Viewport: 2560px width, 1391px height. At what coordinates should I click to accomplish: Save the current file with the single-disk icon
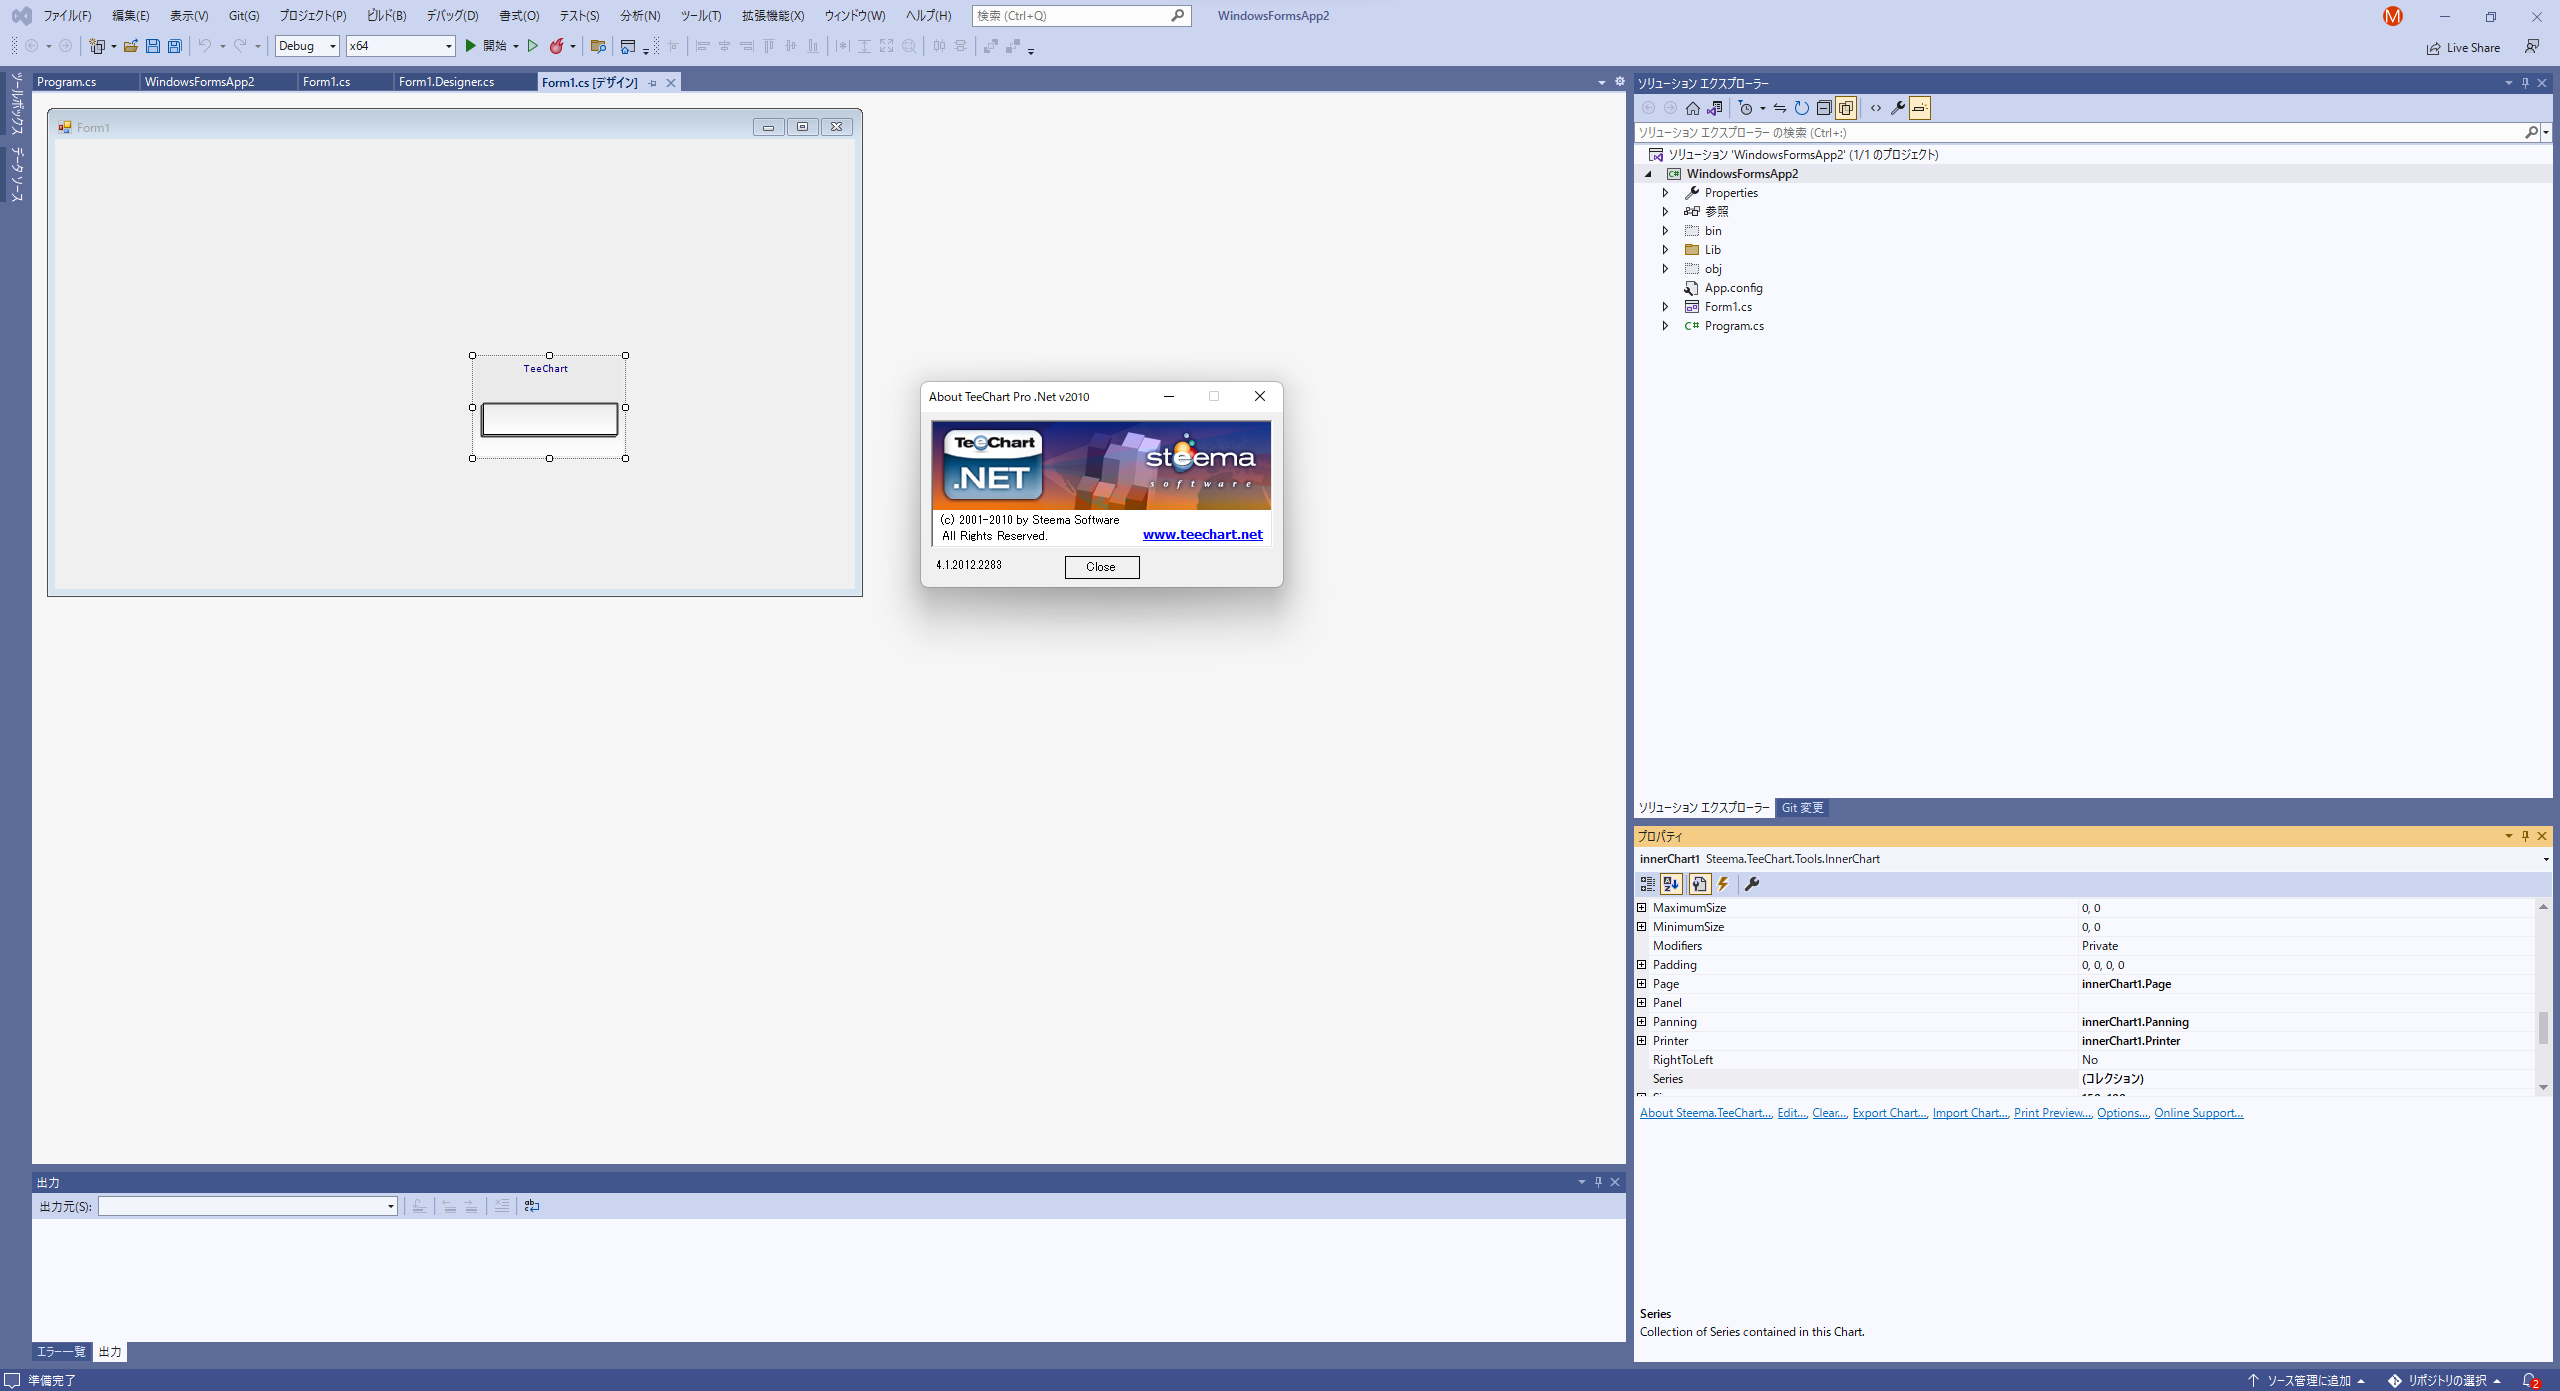152,46
